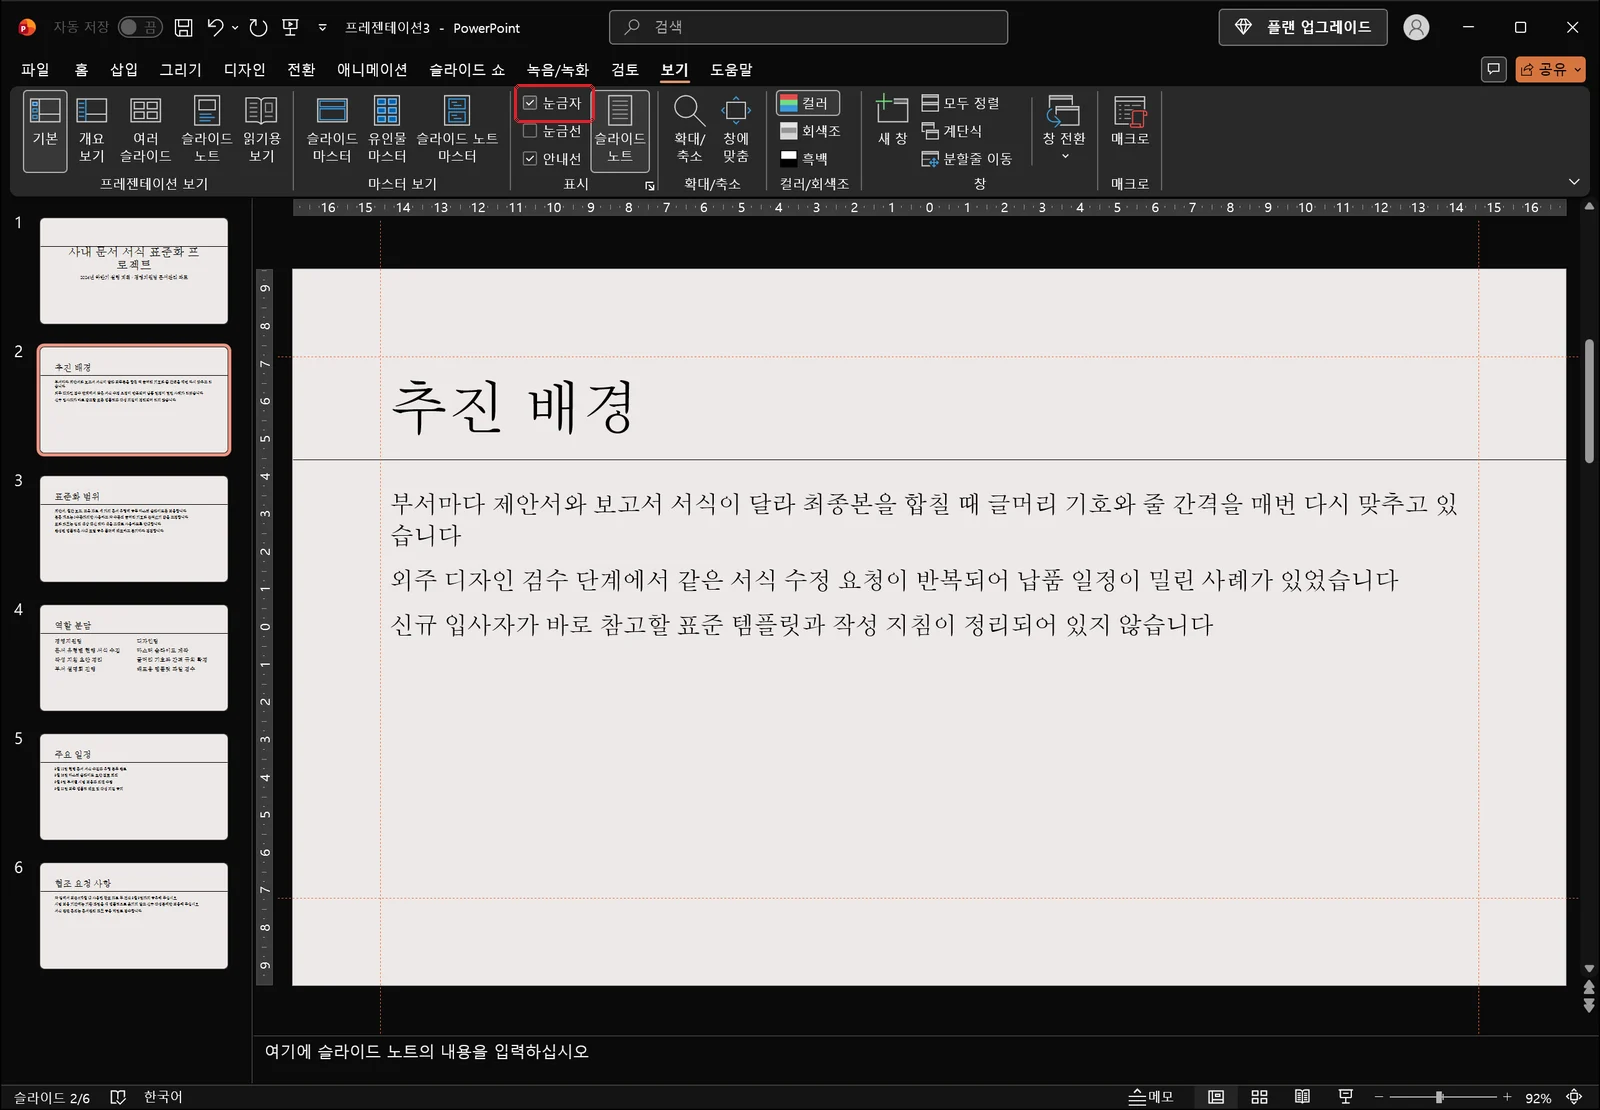Select slide 1 thumbnail

coord(134,271)
